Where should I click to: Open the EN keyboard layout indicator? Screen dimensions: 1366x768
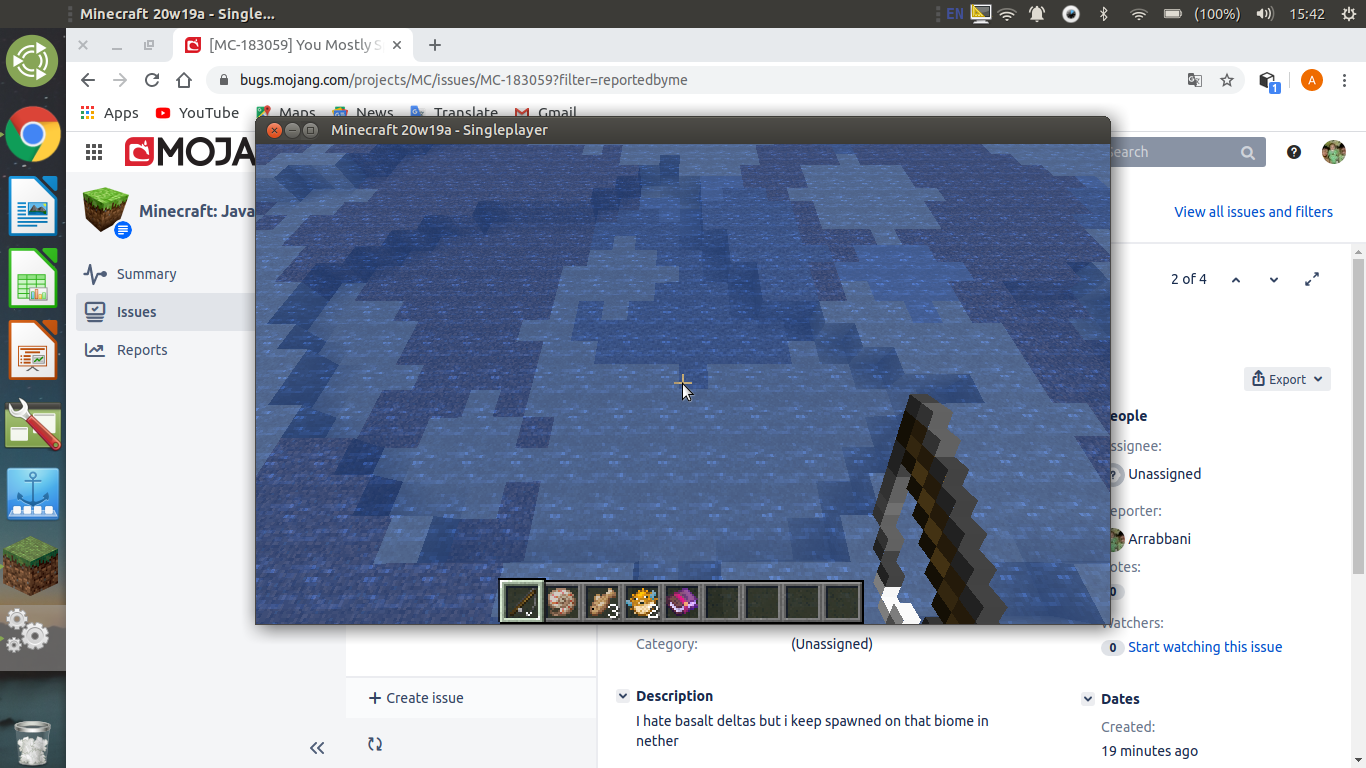click(955, 14)
